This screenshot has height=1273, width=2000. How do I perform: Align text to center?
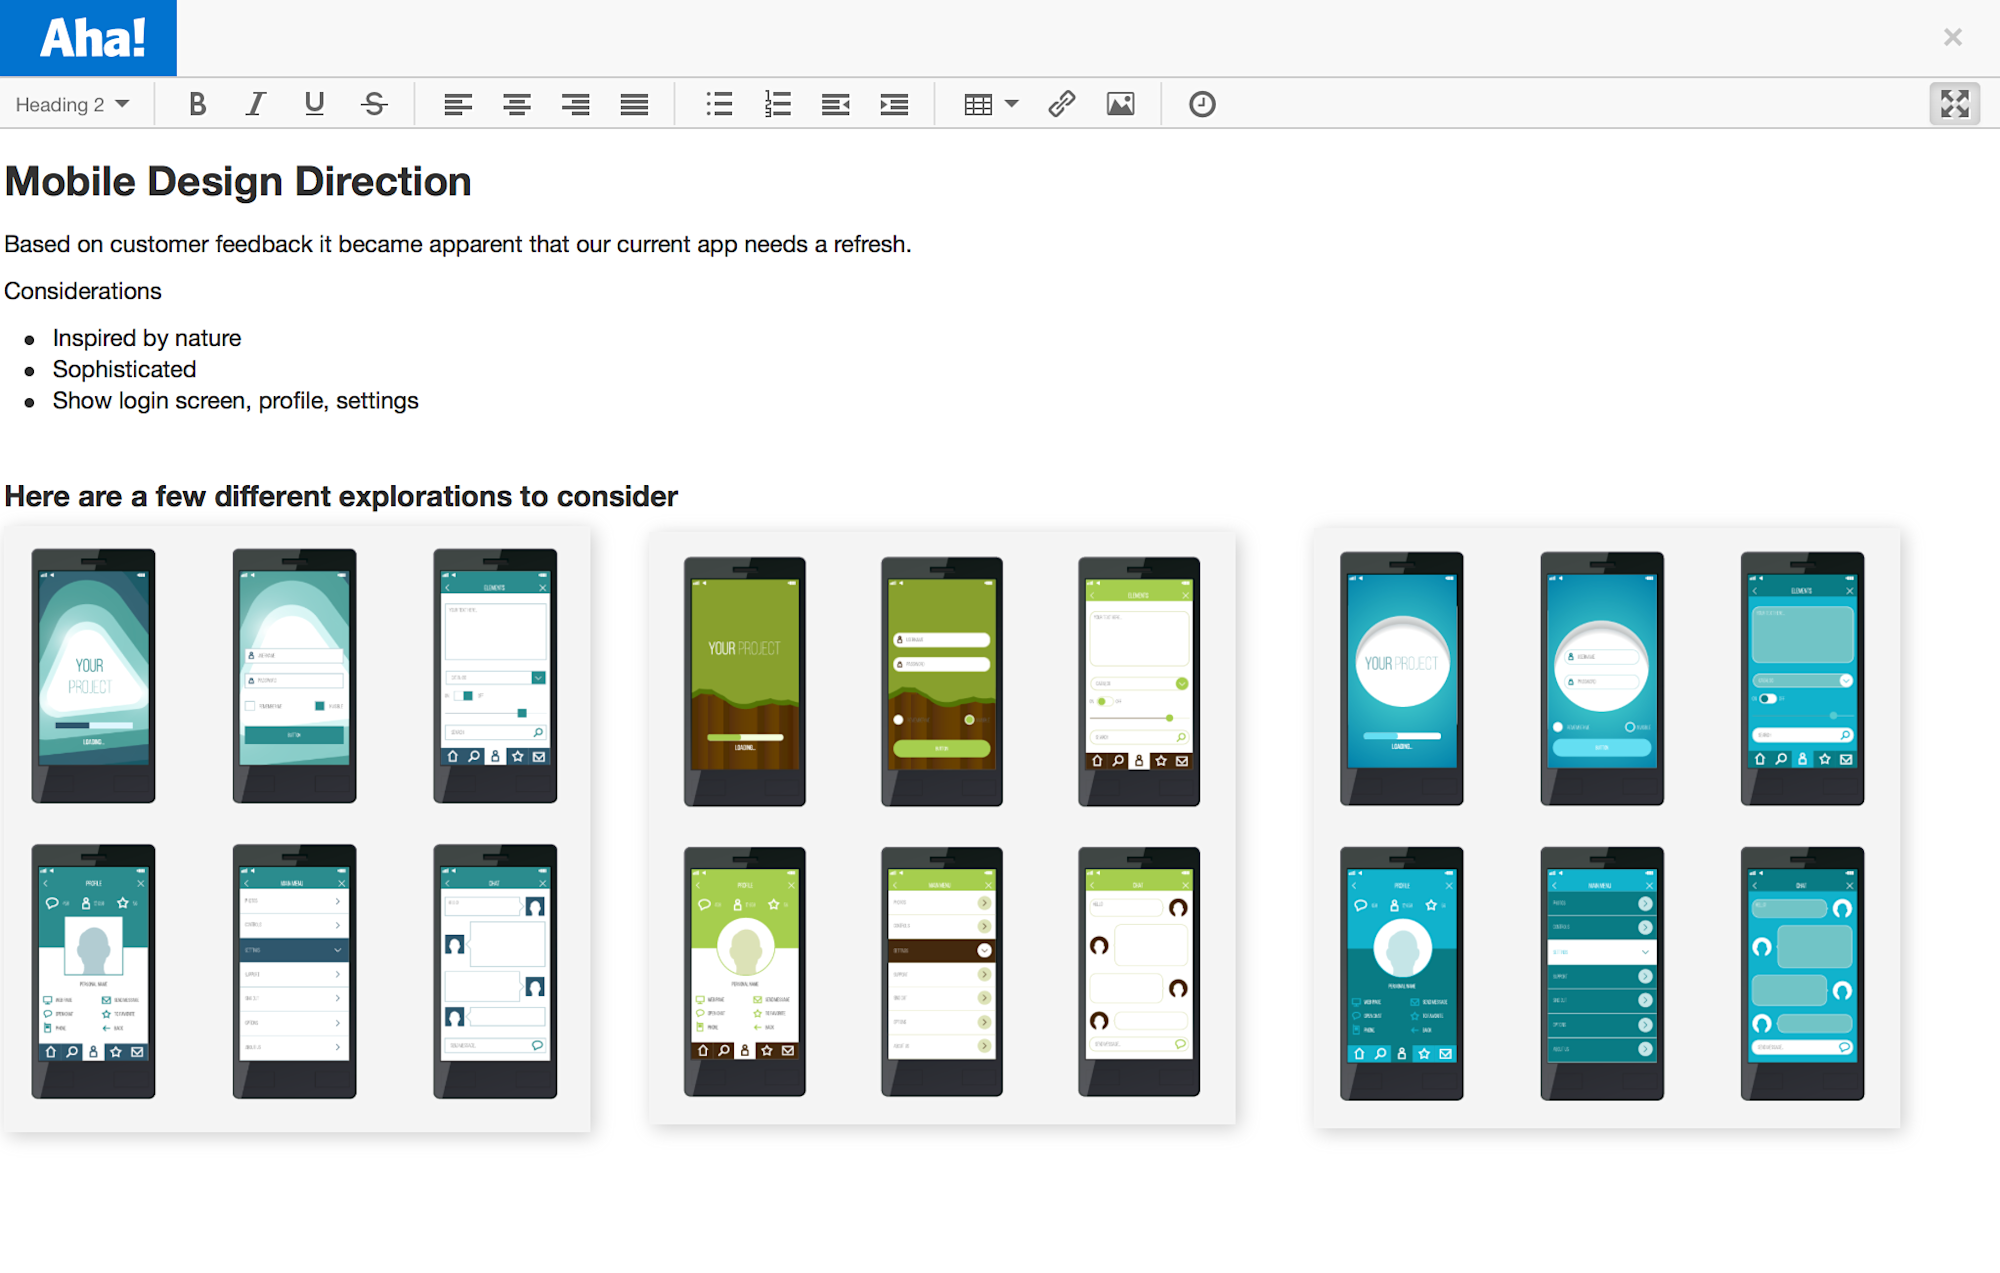(x=517, y=104)
